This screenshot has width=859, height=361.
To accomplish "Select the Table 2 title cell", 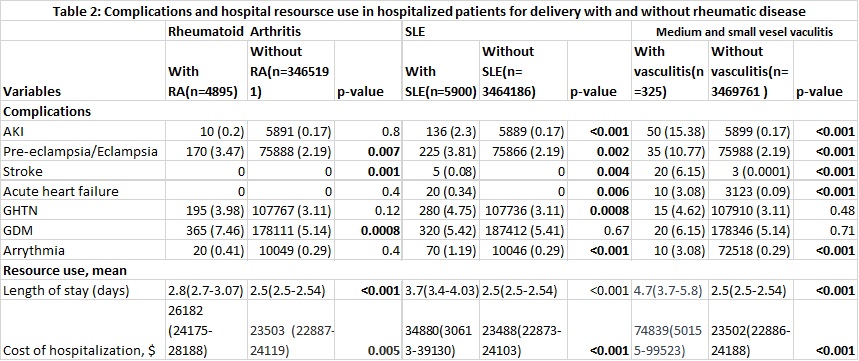I will tap(430, 11).
